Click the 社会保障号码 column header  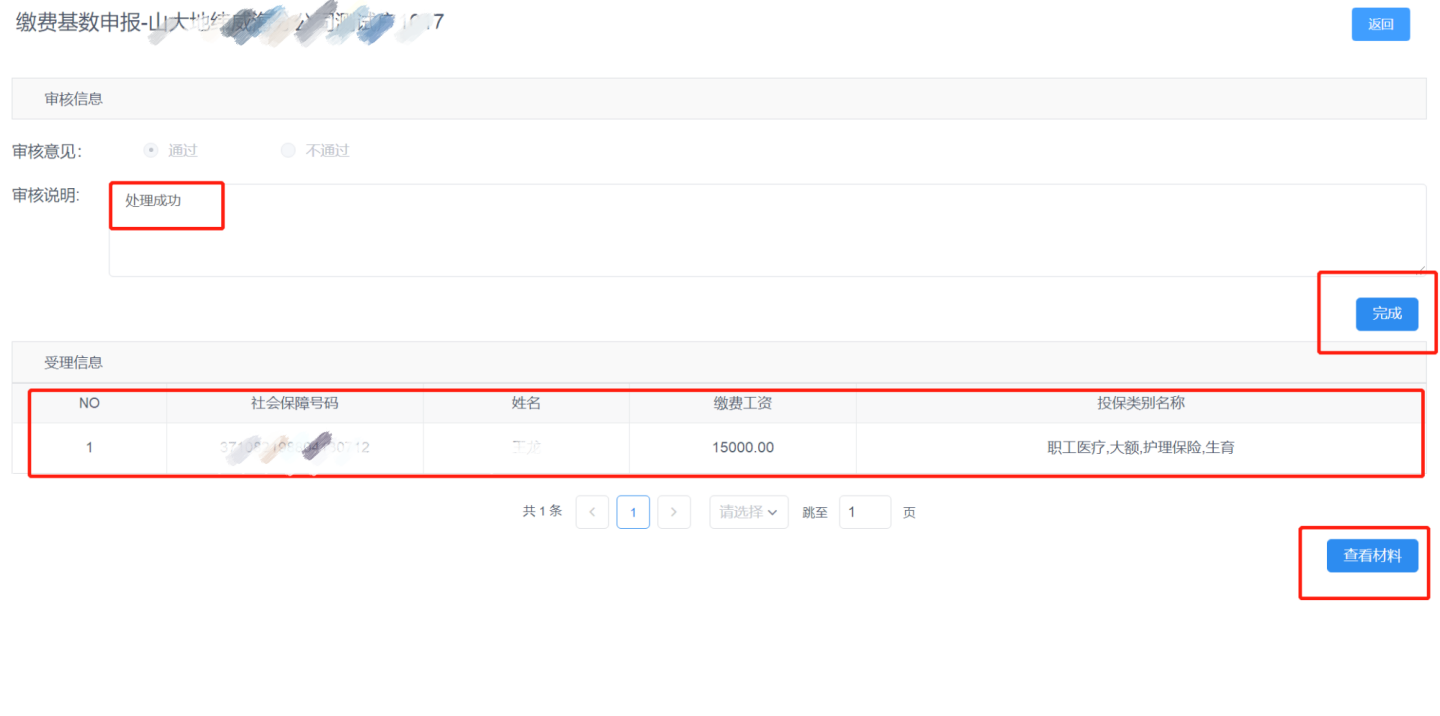pyautogui.click(x=295, y=403)
